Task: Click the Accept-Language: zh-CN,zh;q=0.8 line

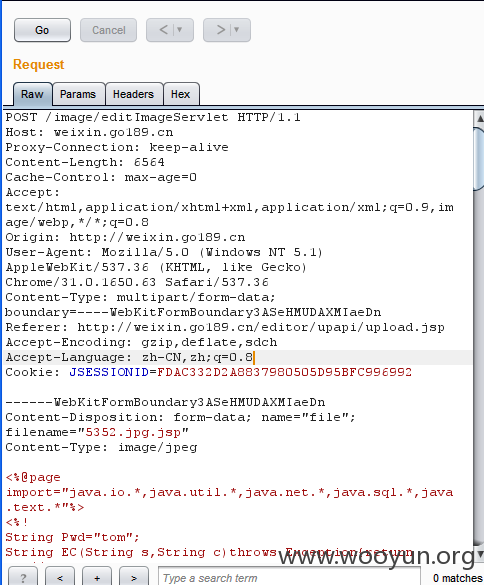Action: click(129, 357)
